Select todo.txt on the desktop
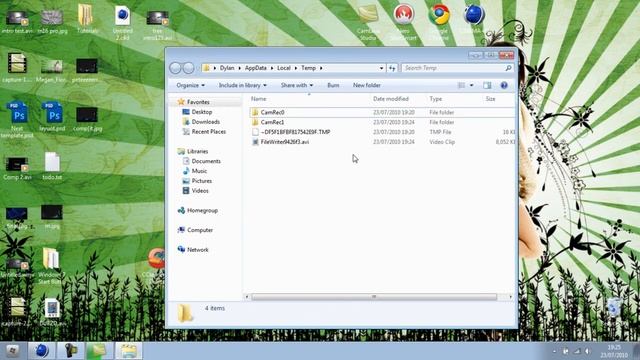The height and width of the screenshot is (360, 640). tap(52, 166)
